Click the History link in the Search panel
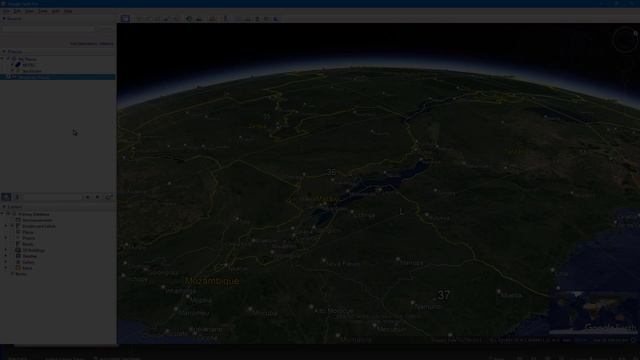The image size is (640, 360). pos(107,44)
